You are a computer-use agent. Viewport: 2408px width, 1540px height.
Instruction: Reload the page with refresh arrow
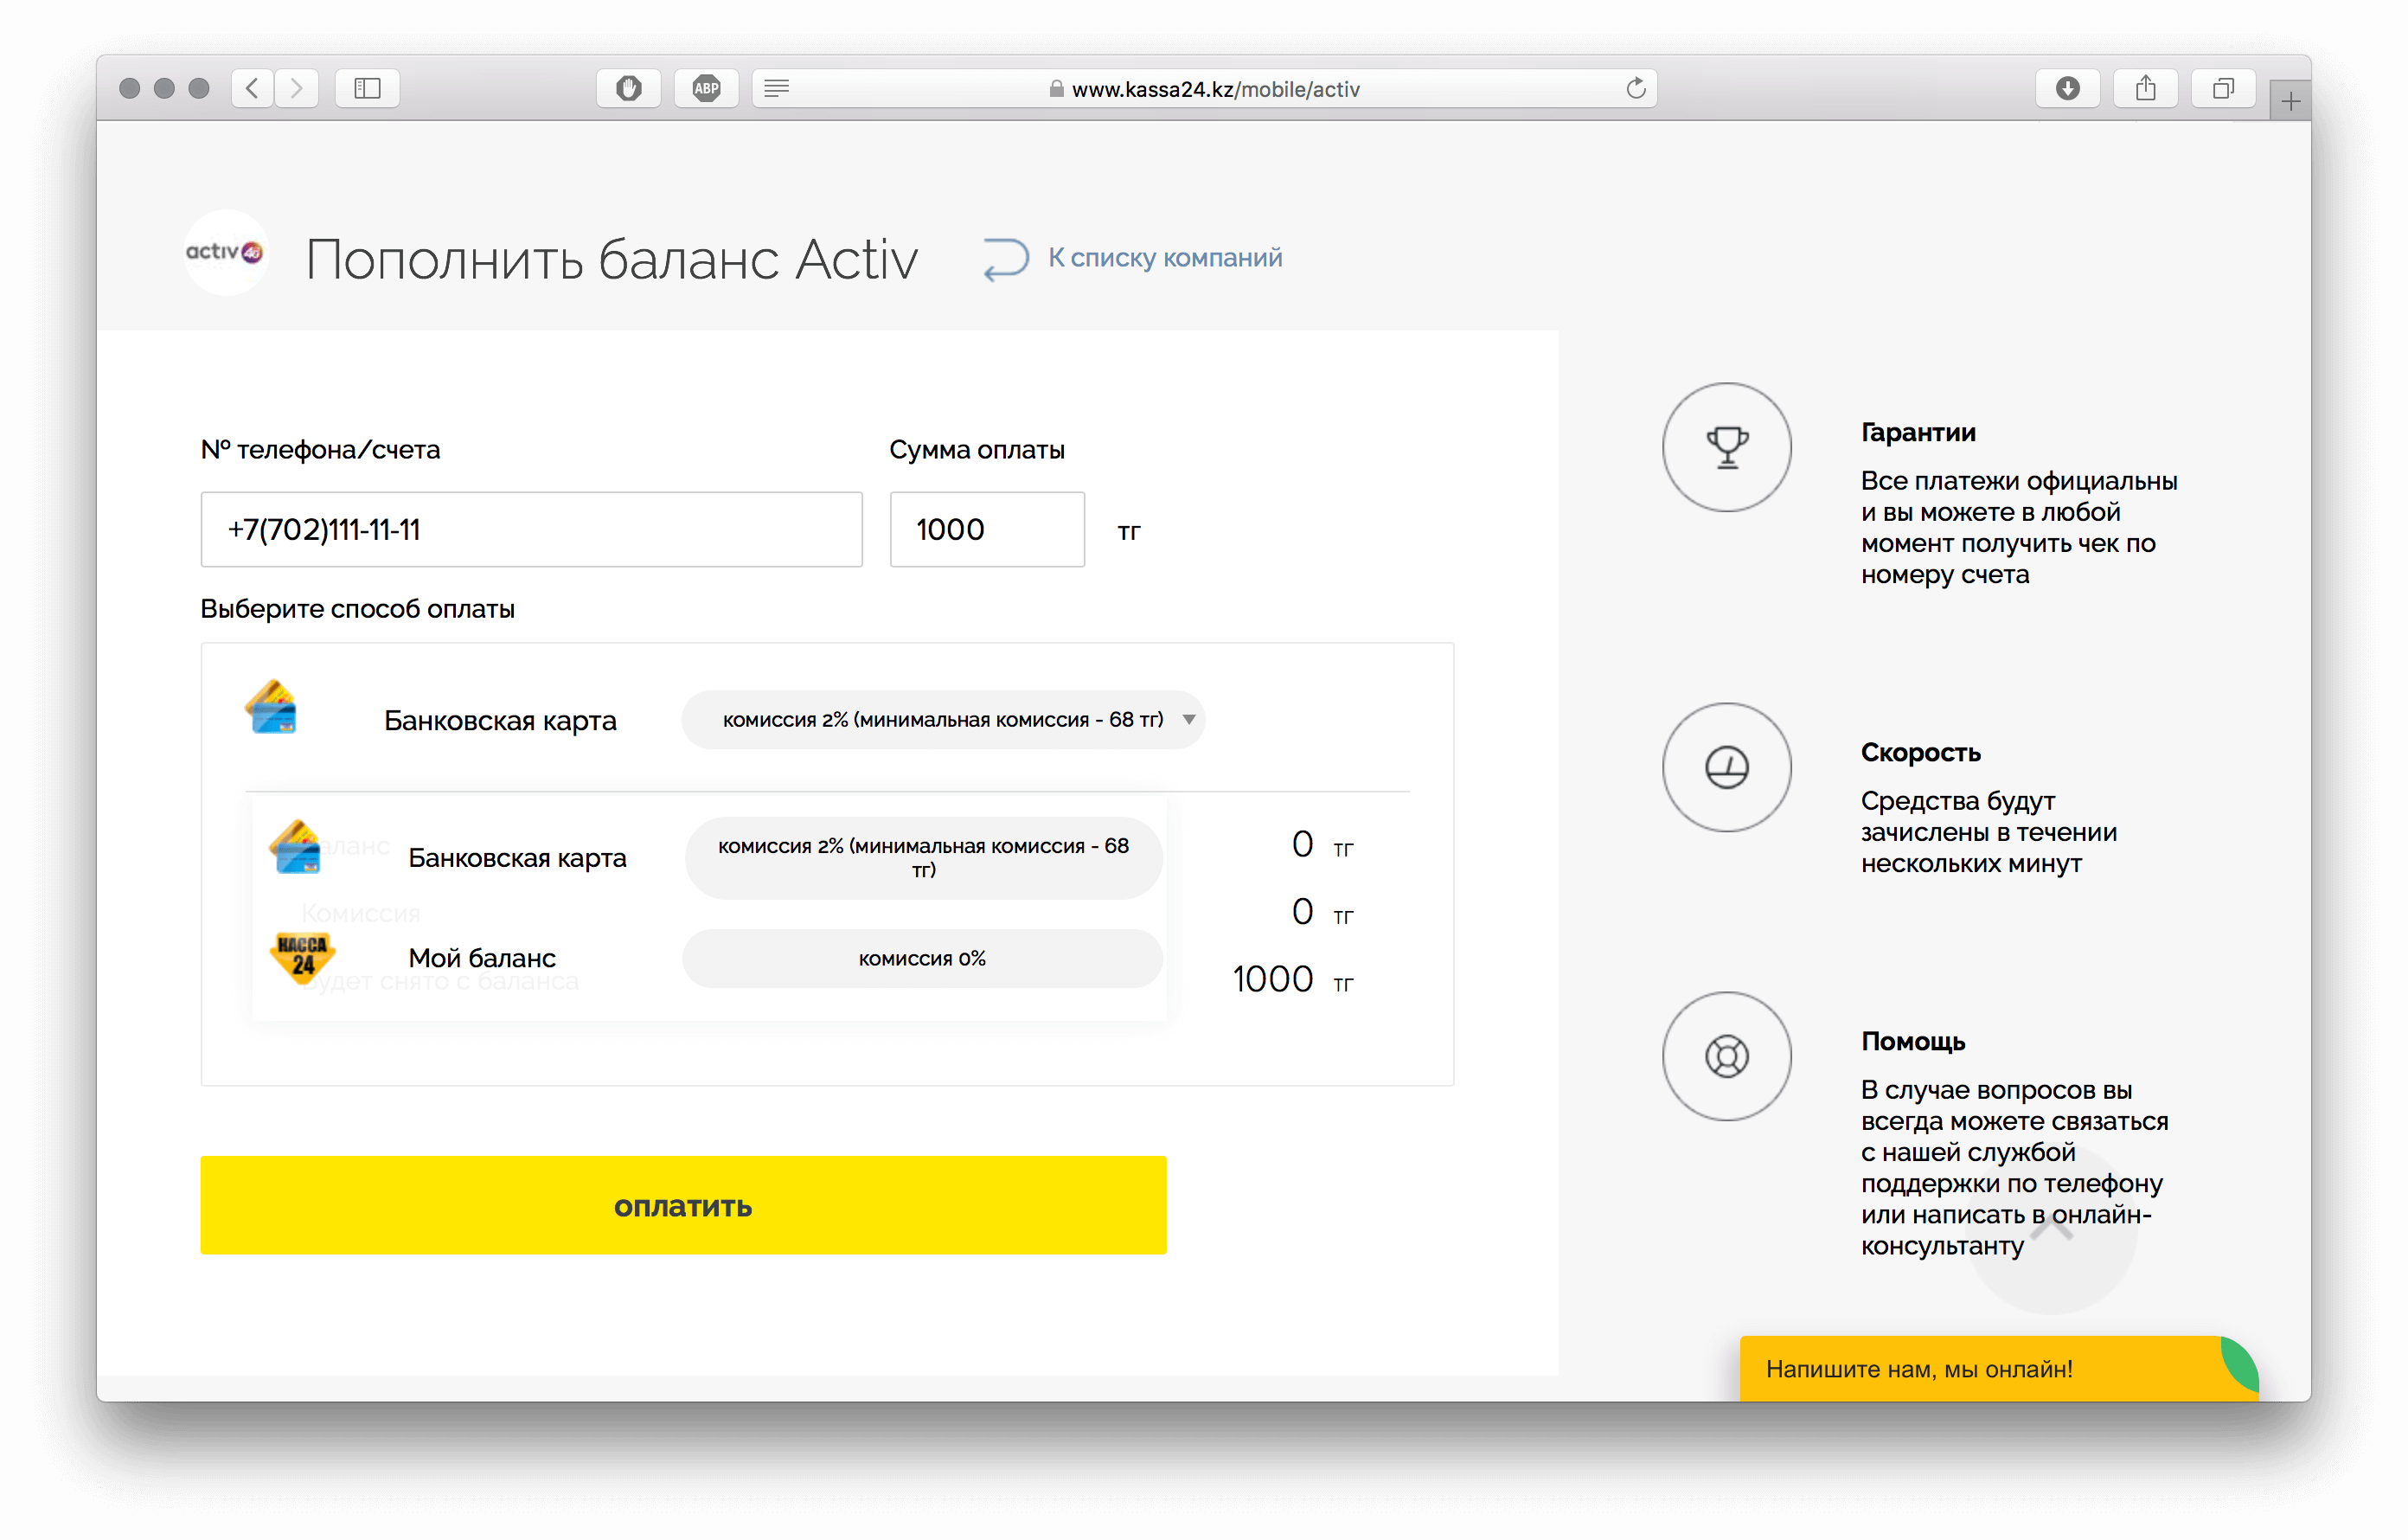[1635, 88]
